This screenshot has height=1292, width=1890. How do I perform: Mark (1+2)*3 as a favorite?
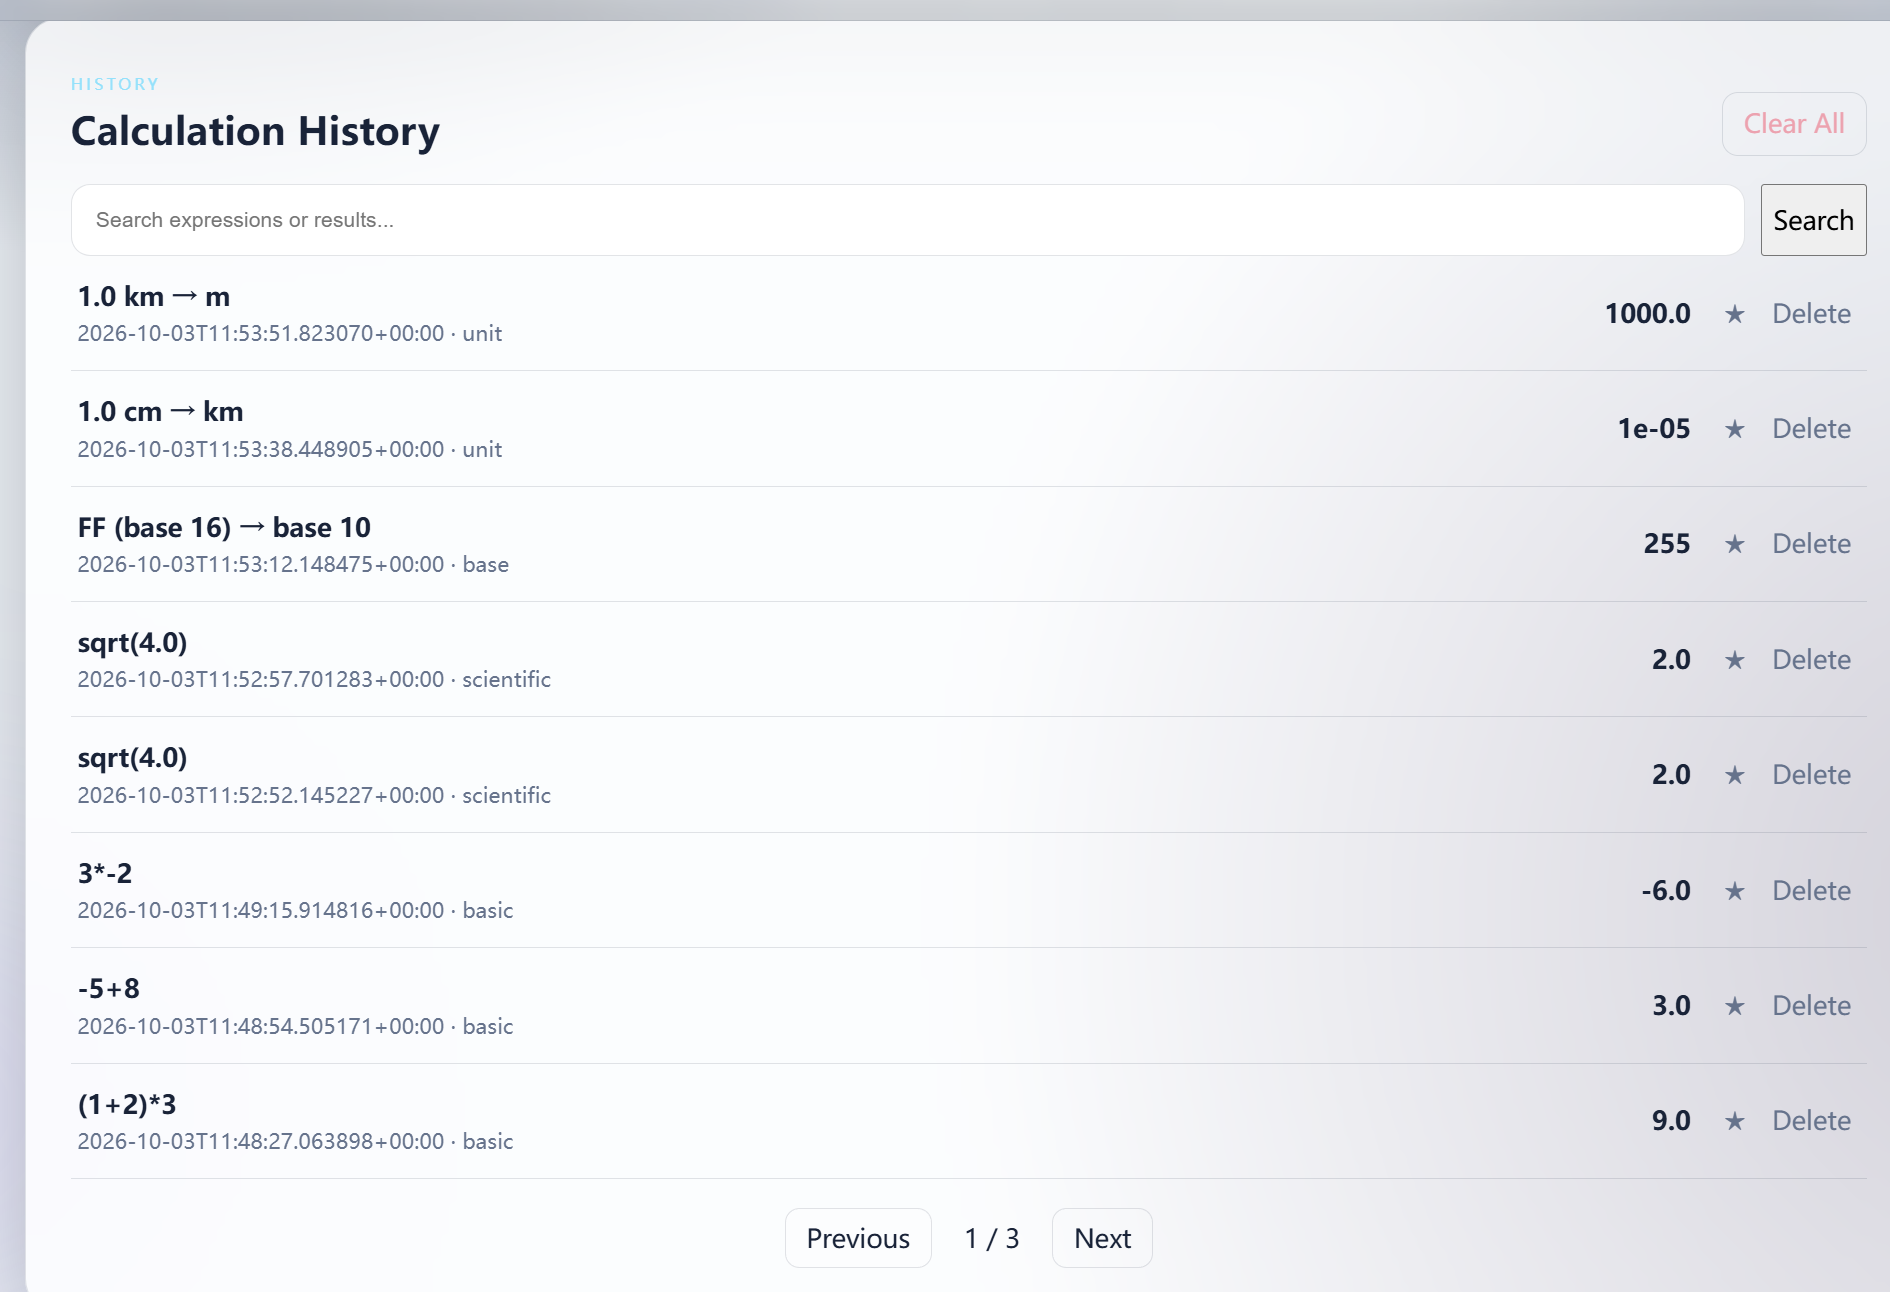tap(1735, 1121)
